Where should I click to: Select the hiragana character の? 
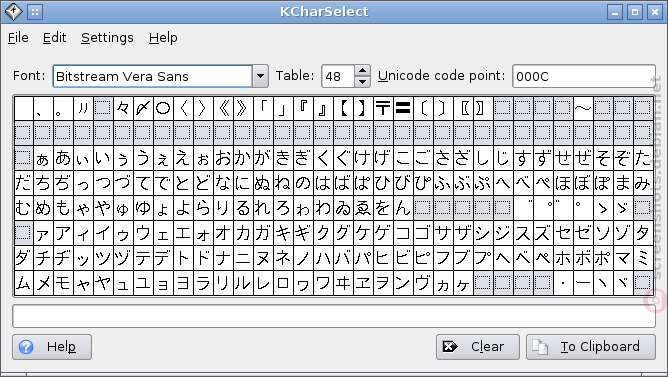pyautogui.click(x=303, y=183)
